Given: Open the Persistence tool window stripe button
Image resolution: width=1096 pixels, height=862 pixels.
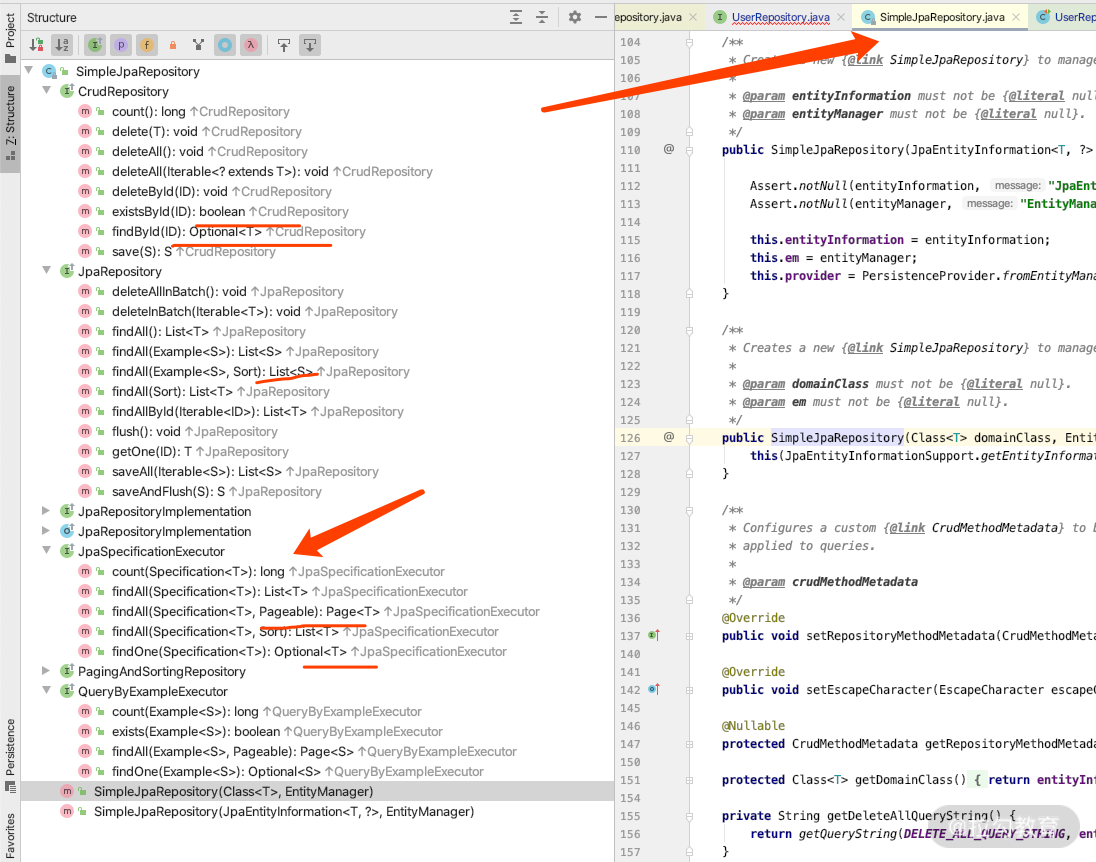Looking at the screenshot, I should tap(10, 755).
